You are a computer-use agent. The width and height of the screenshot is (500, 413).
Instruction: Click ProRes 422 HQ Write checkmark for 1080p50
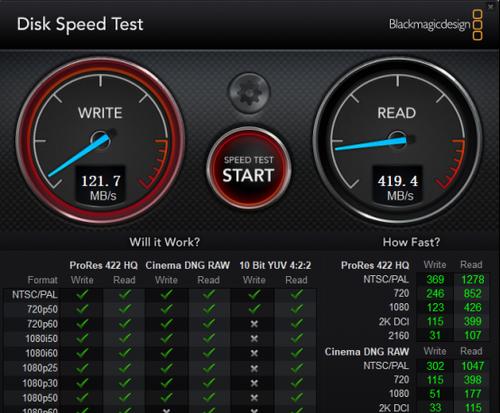[82, 398]
